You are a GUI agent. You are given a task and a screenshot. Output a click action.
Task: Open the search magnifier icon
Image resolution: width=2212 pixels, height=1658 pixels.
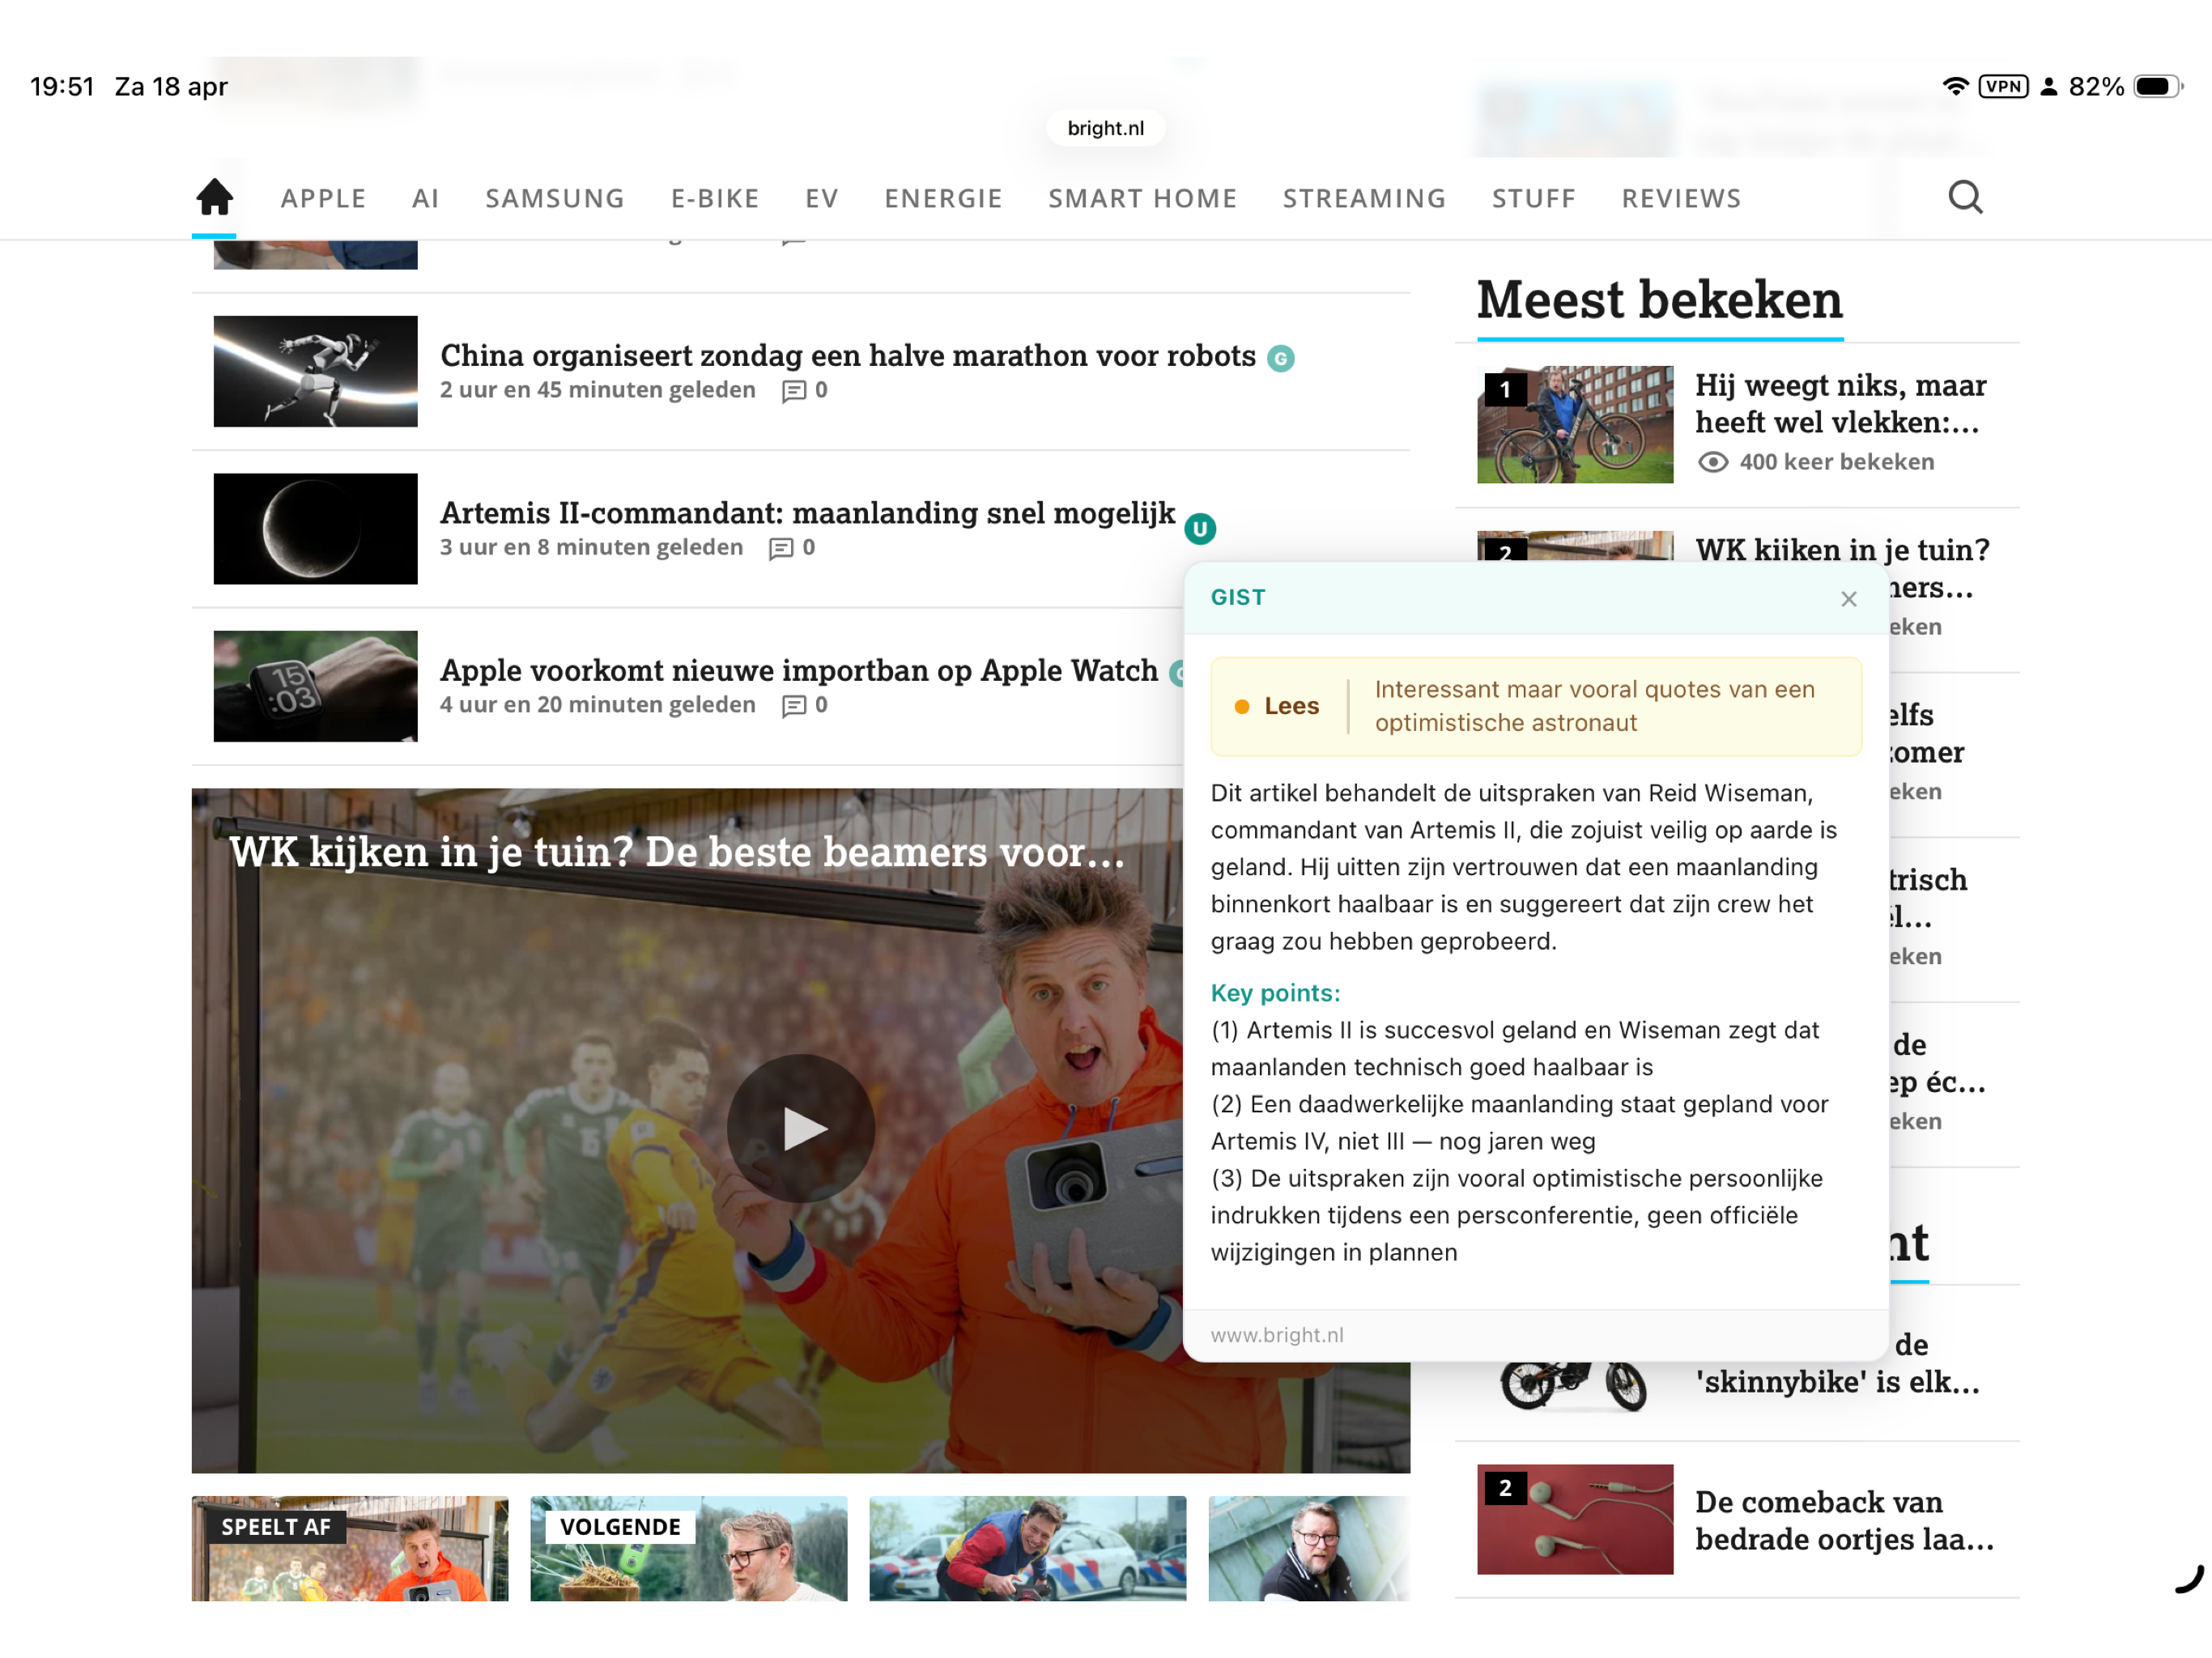(1964, 197)
